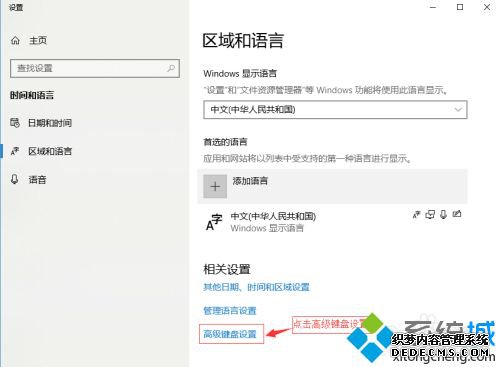Open 其他日期、时间和区域设置 link

pos(256,287)
